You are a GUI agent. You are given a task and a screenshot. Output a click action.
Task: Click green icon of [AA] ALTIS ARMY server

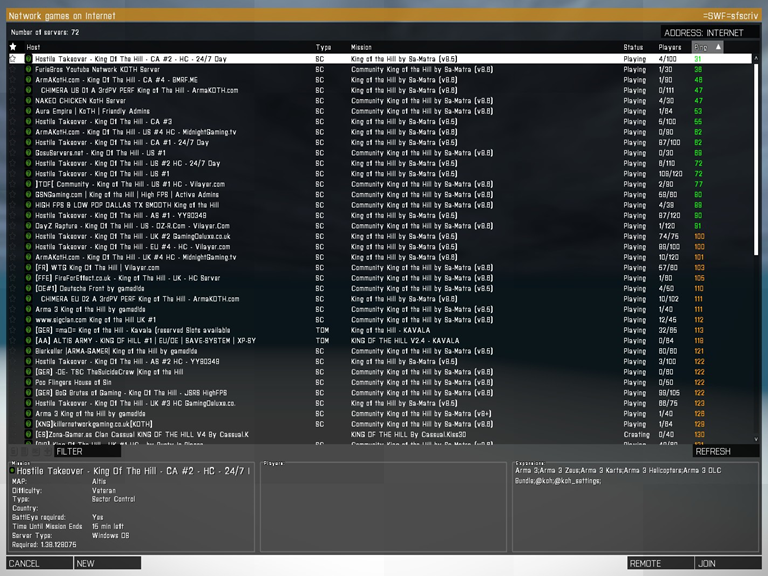pos(28,340)
